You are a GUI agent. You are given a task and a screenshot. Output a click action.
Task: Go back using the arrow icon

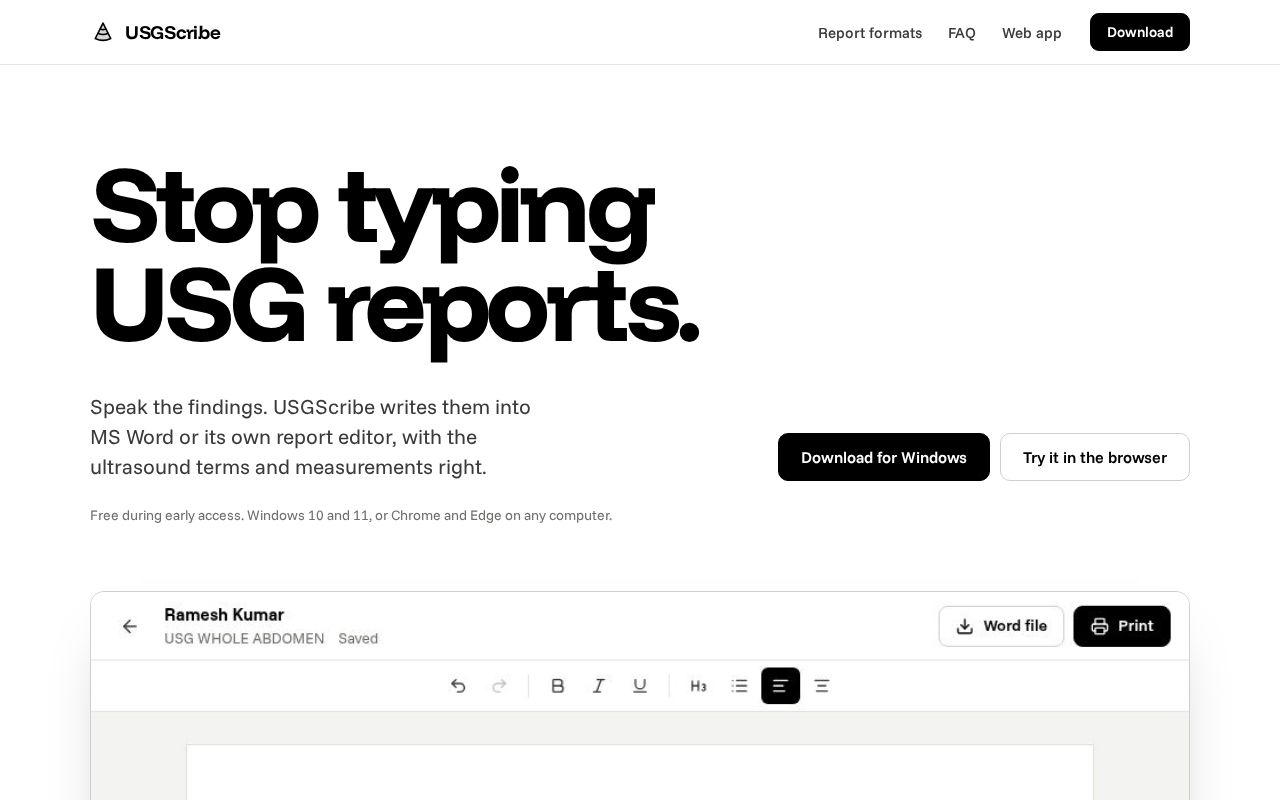[x=130, y=626]
